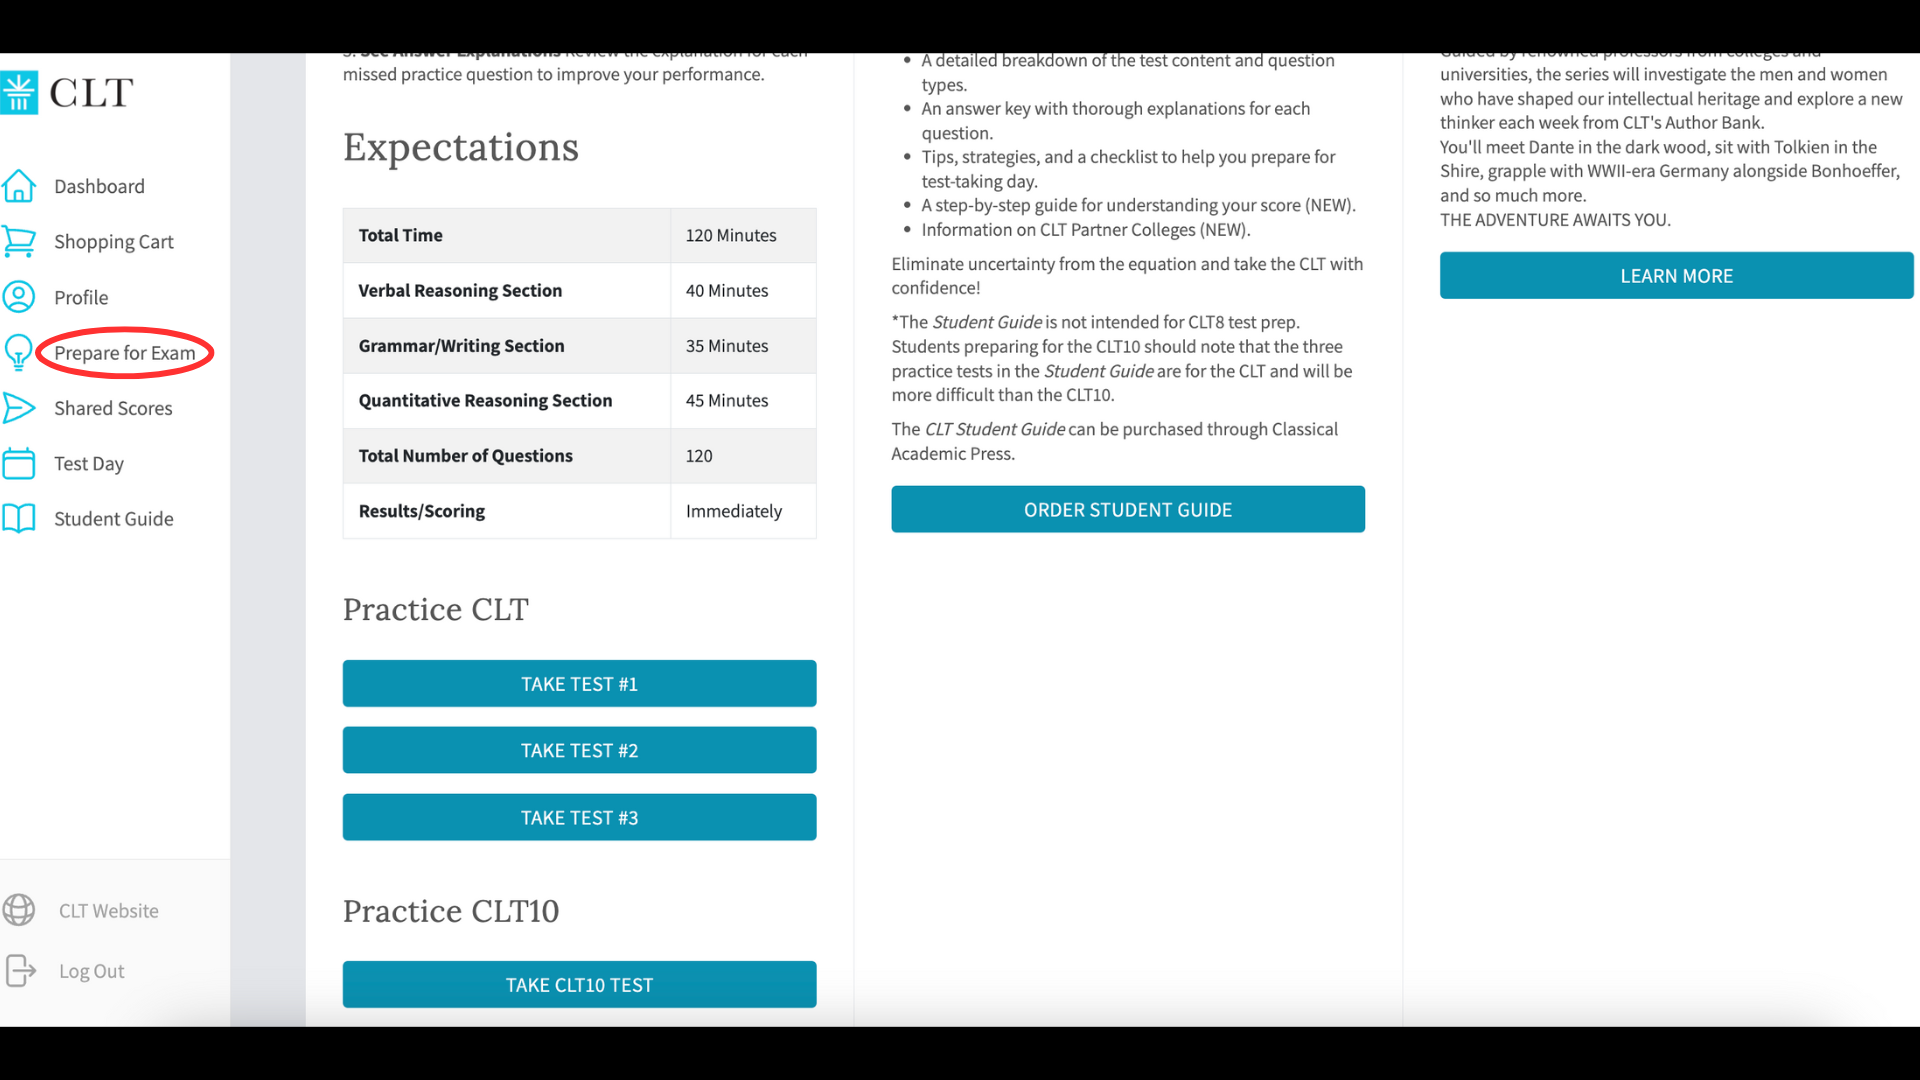The image size is (1920, 1080).
Task: Open Shared Scores section
Action: (x=113, y=406)
